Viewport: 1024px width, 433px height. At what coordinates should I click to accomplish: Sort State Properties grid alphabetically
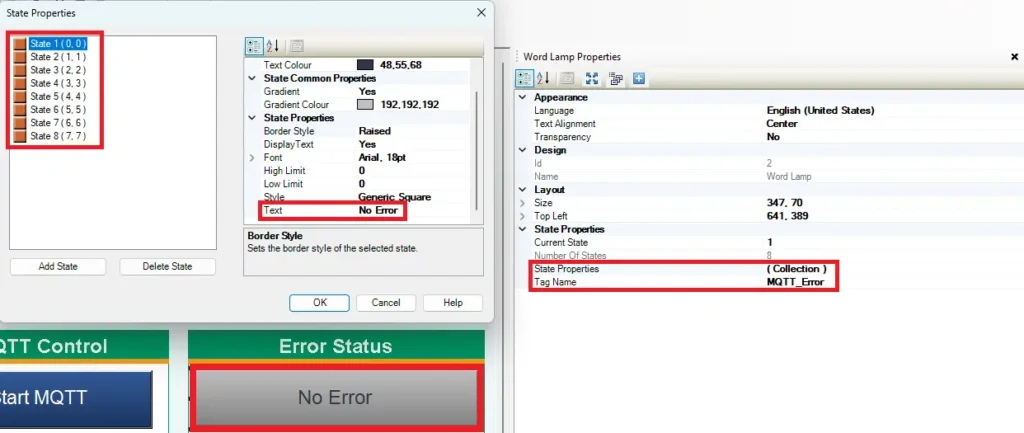click(x=273, y=46)
